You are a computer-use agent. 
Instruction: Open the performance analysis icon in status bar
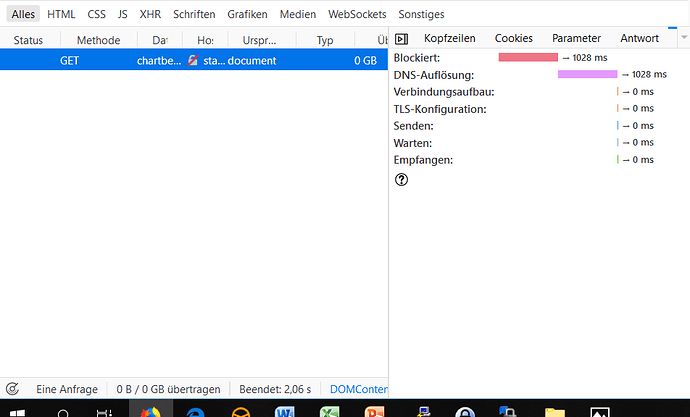click(x=12, y=388)
